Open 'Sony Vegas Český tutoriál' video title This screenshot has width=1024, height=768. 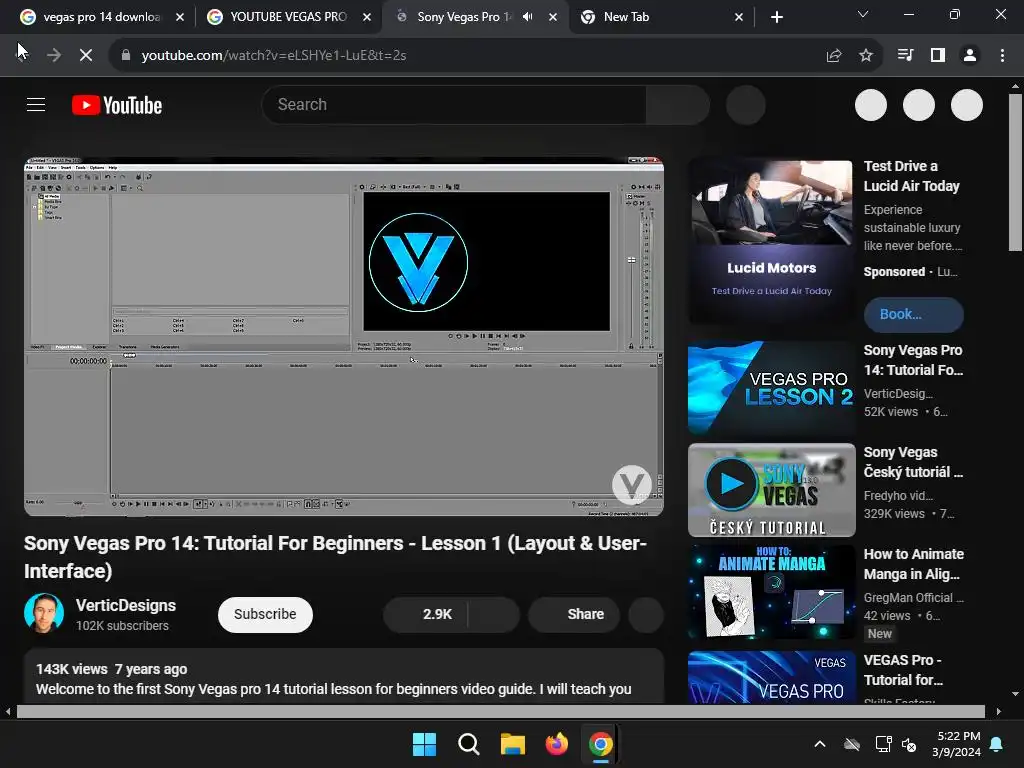pyautogui.click(x=913, y=462)
